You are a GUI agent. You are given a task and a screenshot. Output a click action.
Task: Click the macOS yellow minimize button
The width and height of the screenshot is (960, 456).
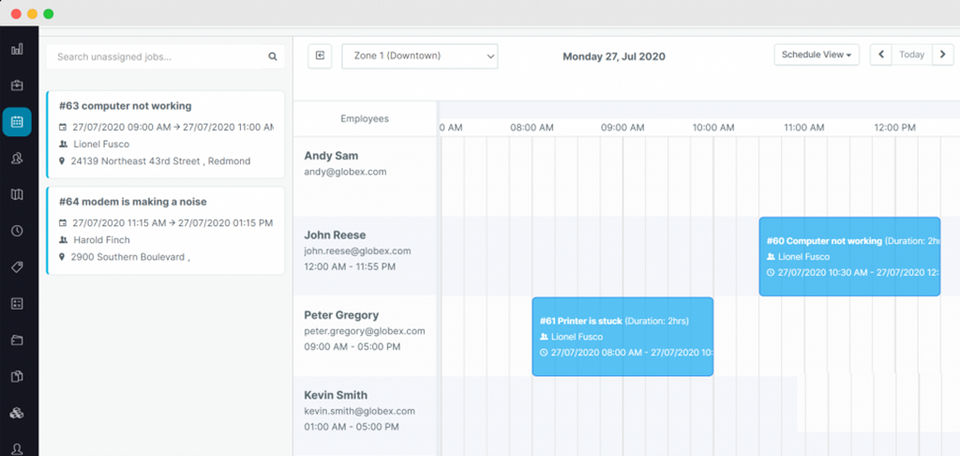pyautogui.click(x=32, y=14)
